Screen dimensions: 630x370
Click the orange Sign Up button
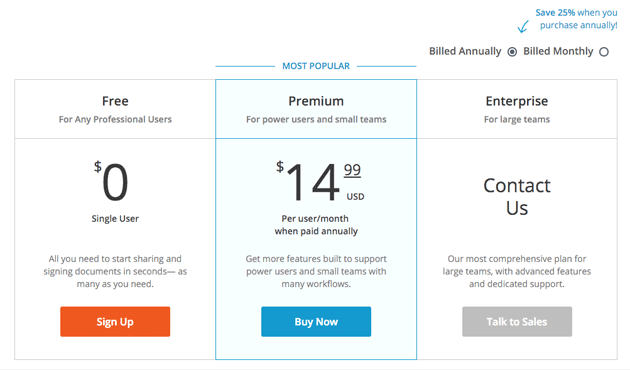[115, 321]
